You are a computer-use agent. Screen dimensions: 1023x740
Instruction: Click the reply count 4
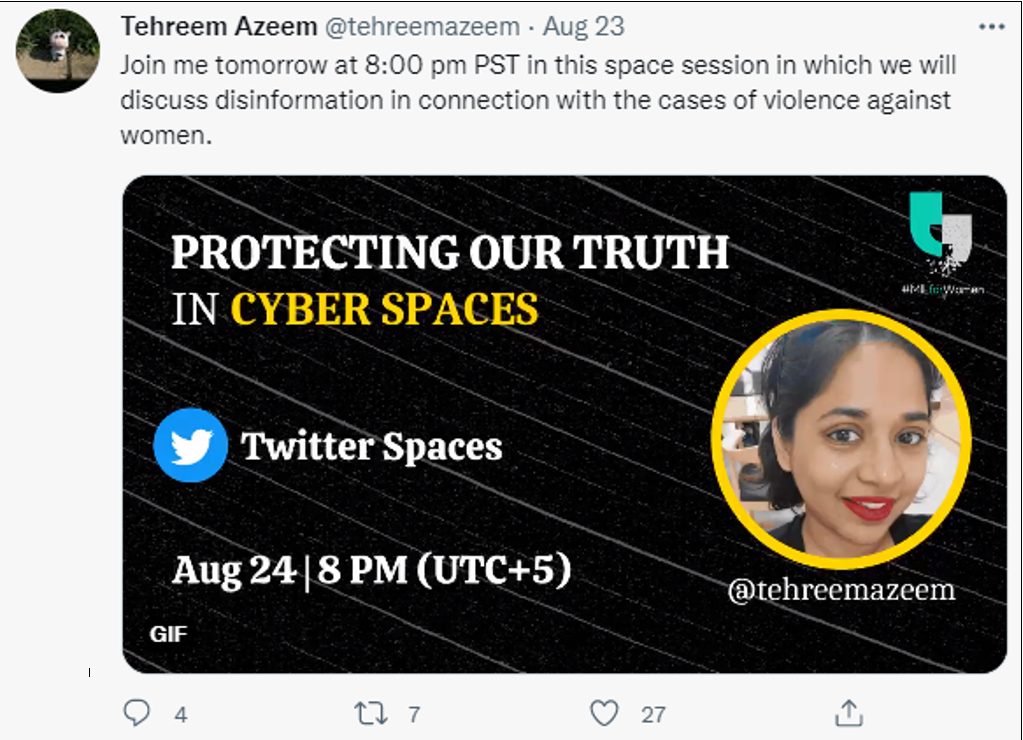coord(180,714)
